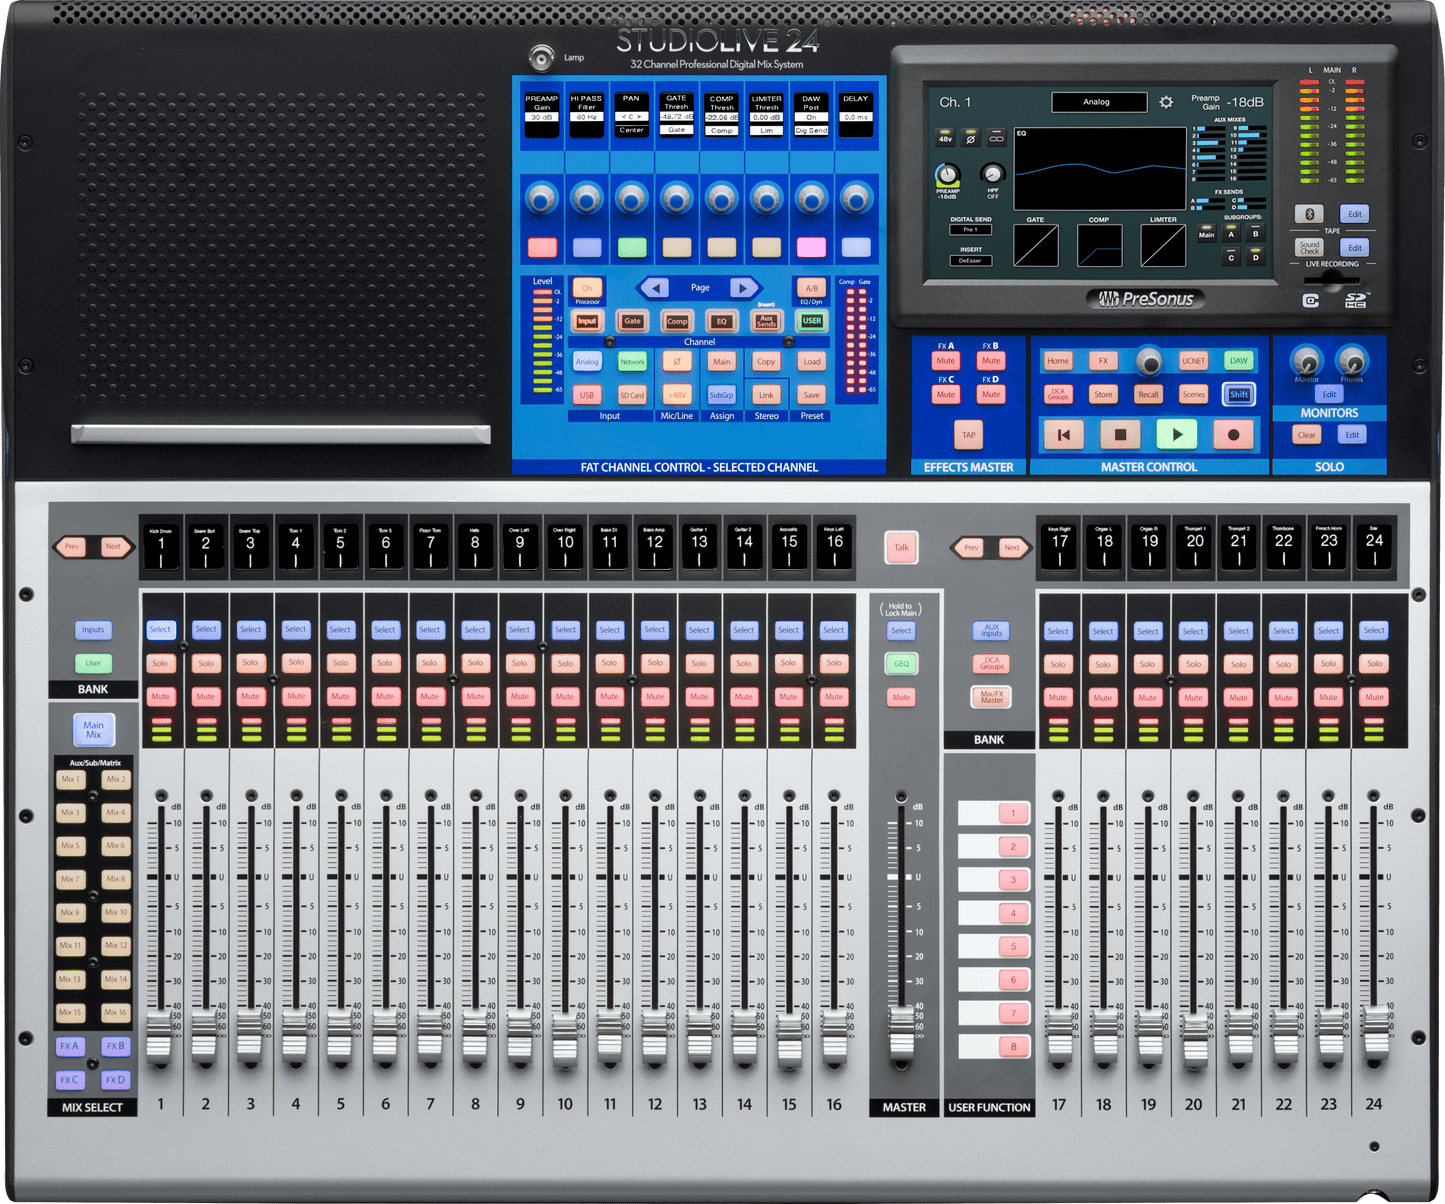Screen dimensions: 1445x1204
Task: Switch Fat Channel to EQ tab
Action: tap(722, 321)
